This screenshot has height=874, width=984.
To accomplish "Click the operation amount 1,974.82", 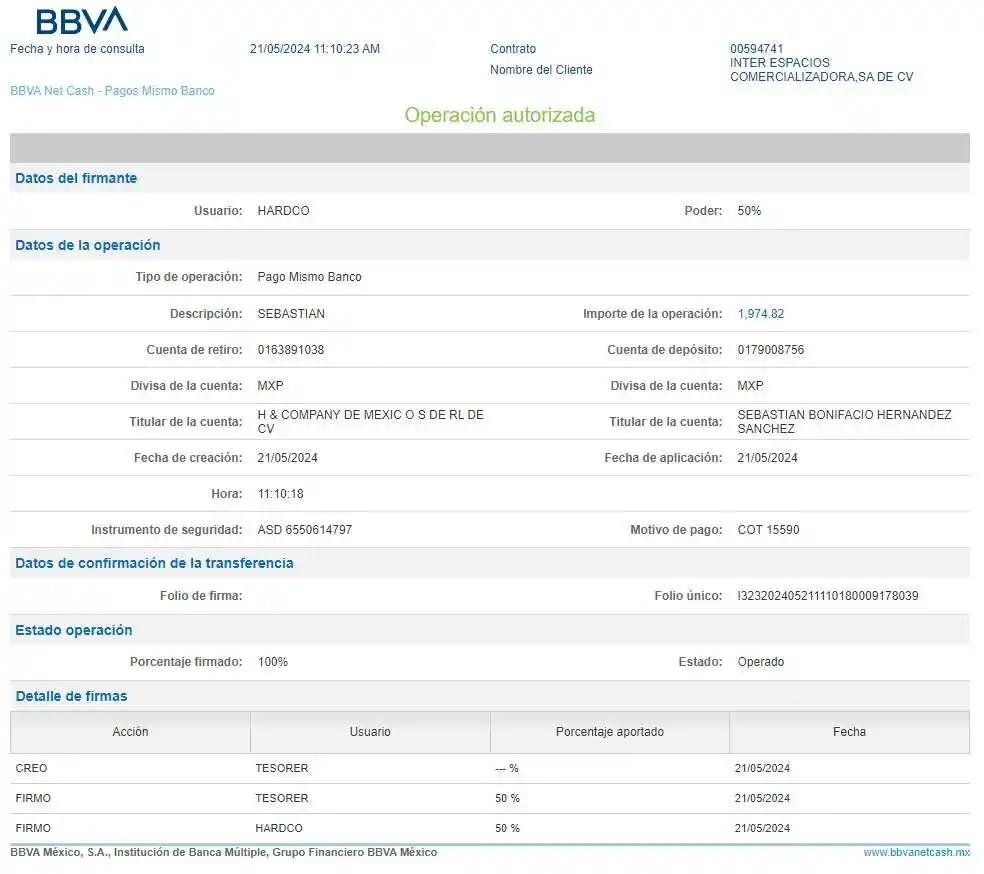I will 760,314.
